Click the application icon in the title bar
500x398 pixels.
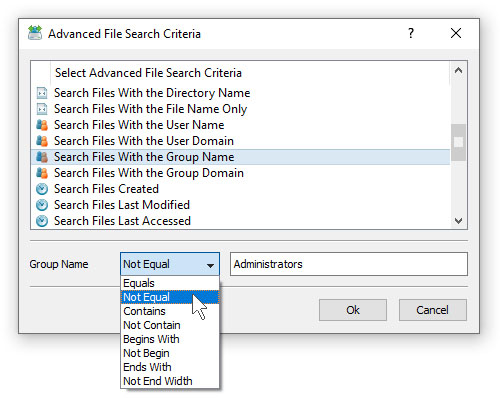(x=35, y=33)
